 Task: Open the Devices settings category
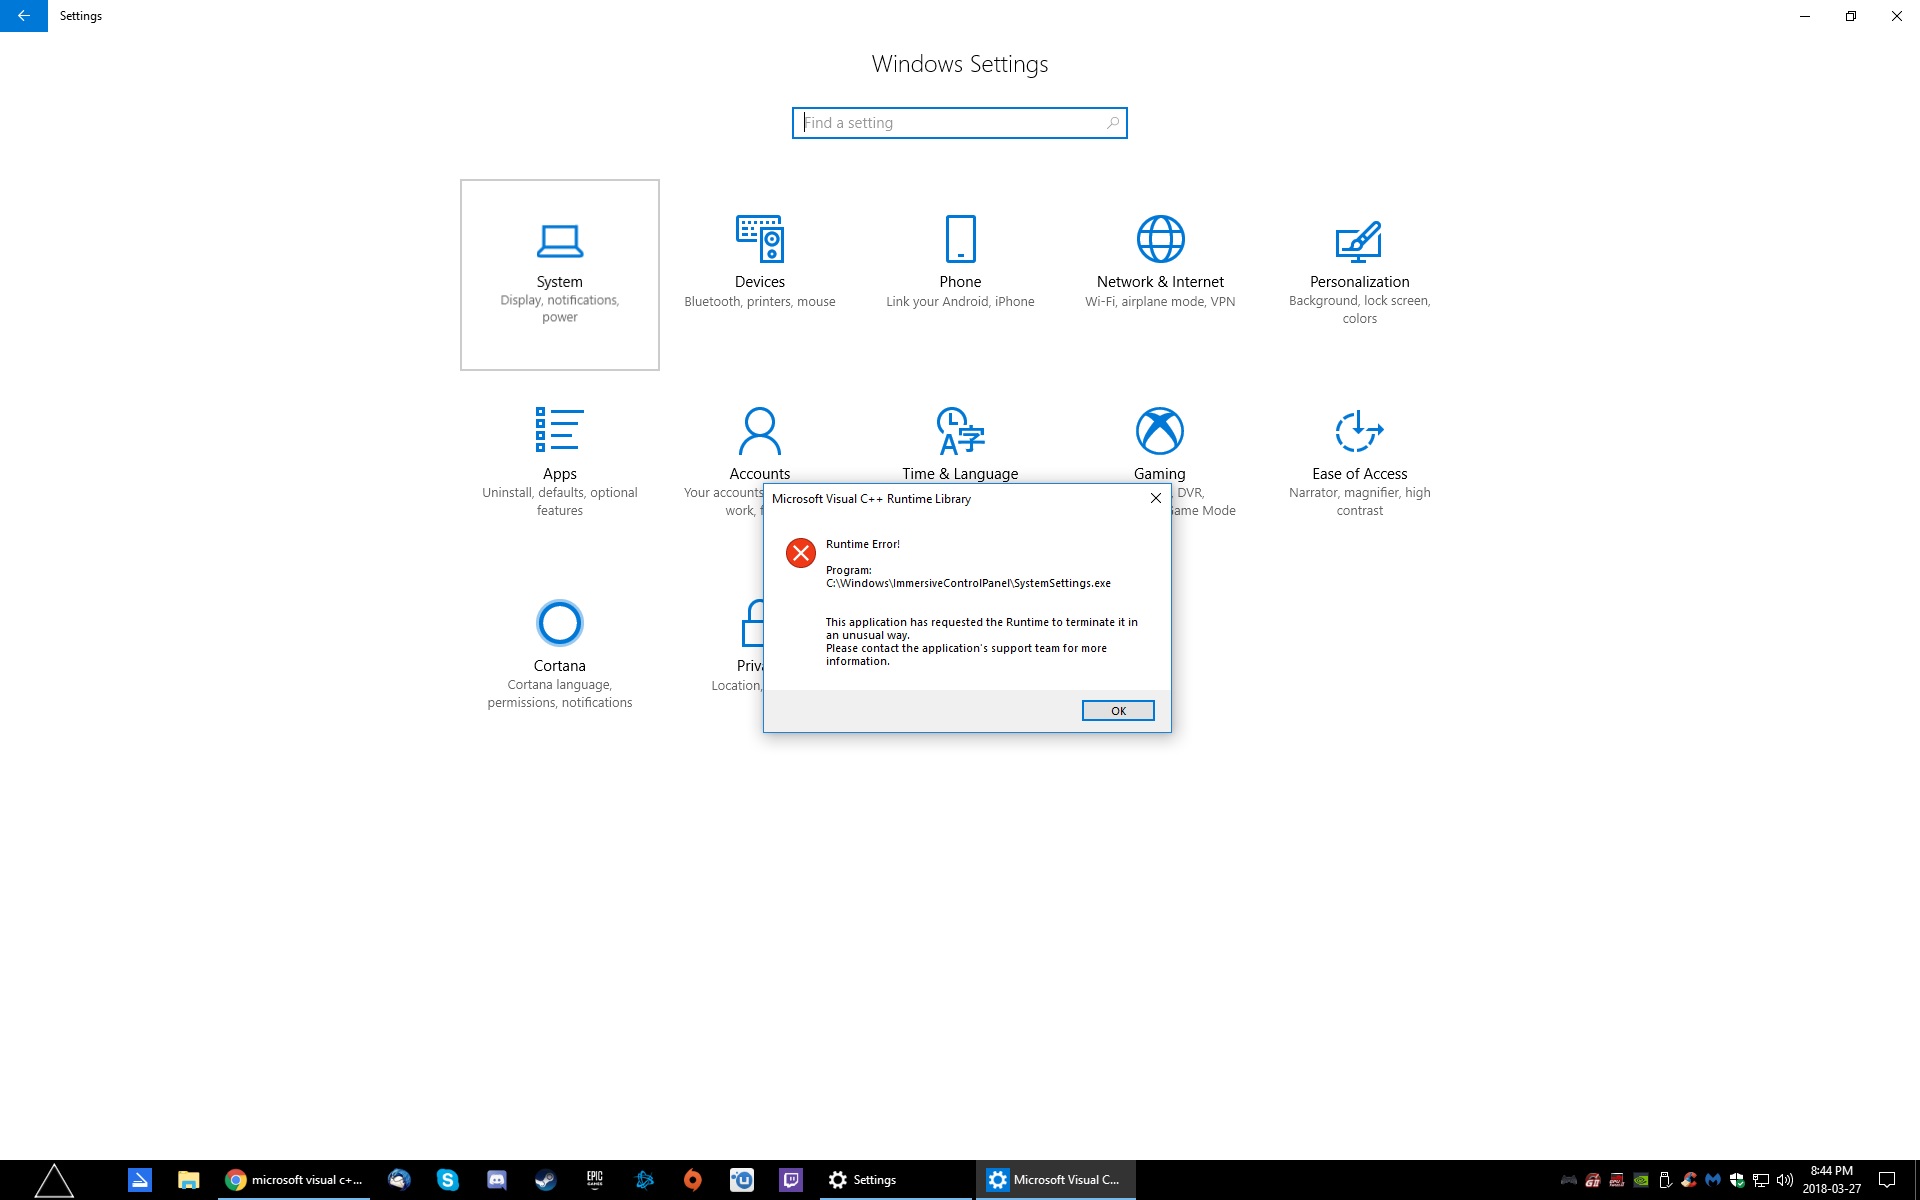[x=760, y=262]
